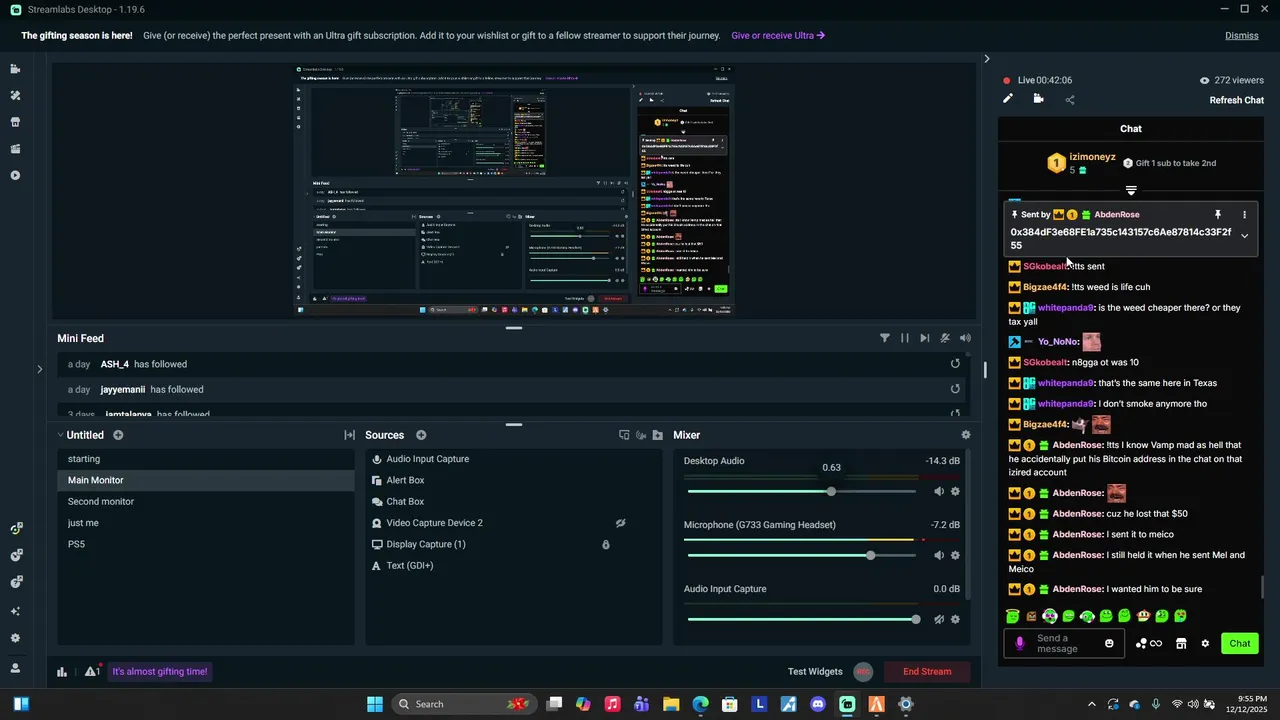Open the sparkle icon in left sidebar
Screen dimensions: 1280x720
coord(15,611)
